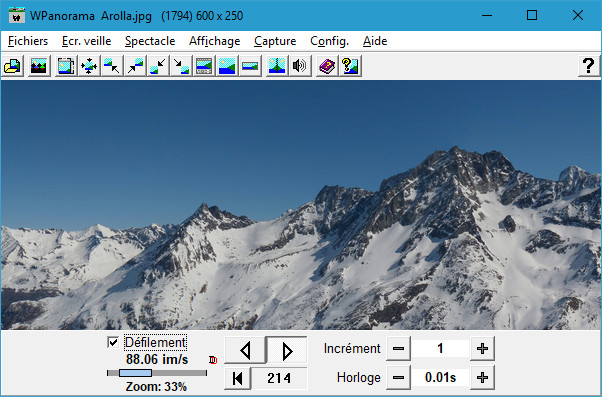Image resolution: width=602 pixels, height=397 pixels.
Task: Increase Horloge with the plus button
Action: pyautogui.click(x=482, y=377)
